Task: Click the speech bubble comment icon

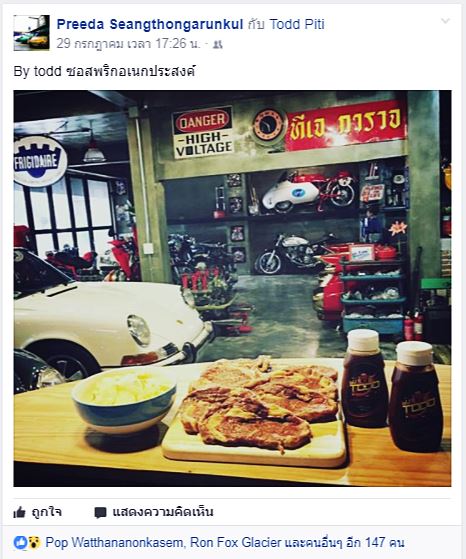Action: click(x=100, y=513)
